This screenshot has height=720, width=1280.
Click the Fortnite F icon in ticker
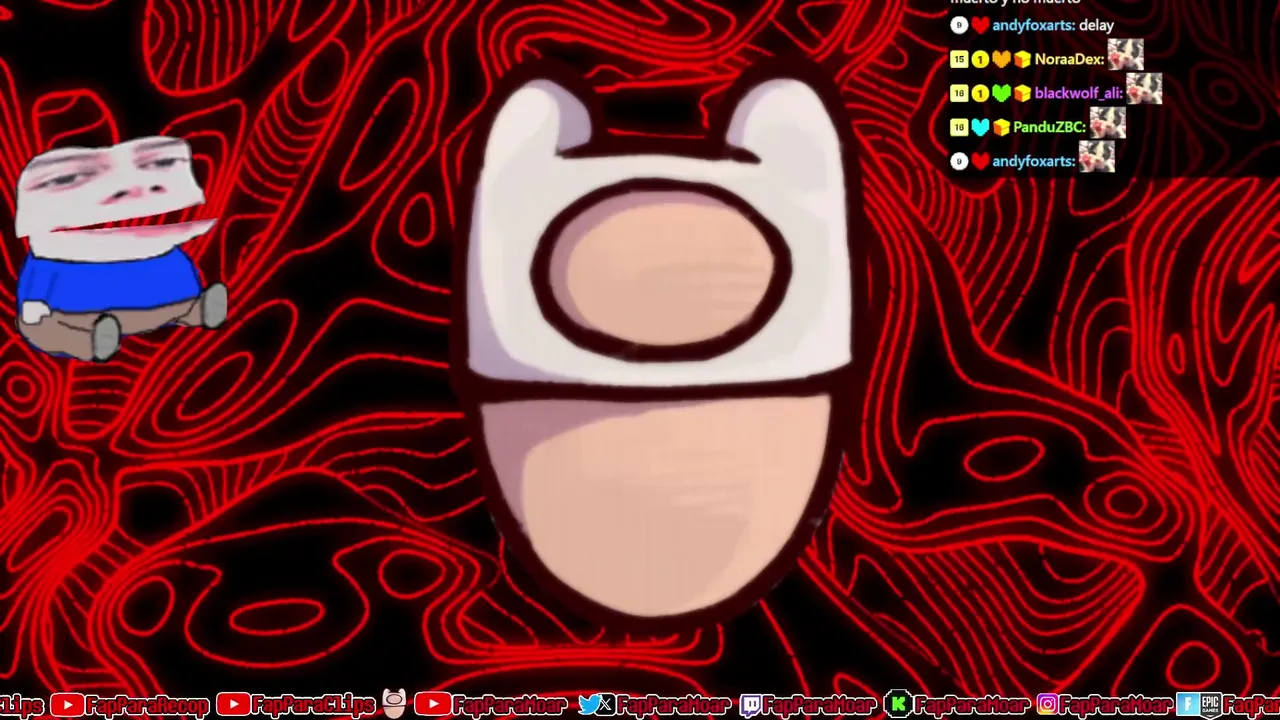coord(1188,705)
